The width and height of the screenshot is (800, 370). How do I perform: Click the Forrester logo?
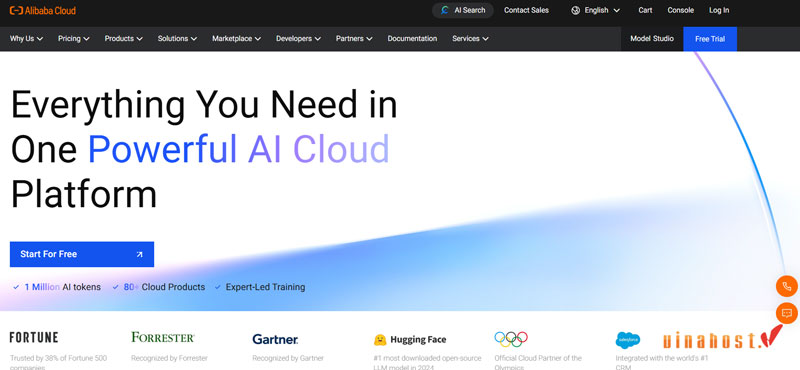click(x=163, y=337)
